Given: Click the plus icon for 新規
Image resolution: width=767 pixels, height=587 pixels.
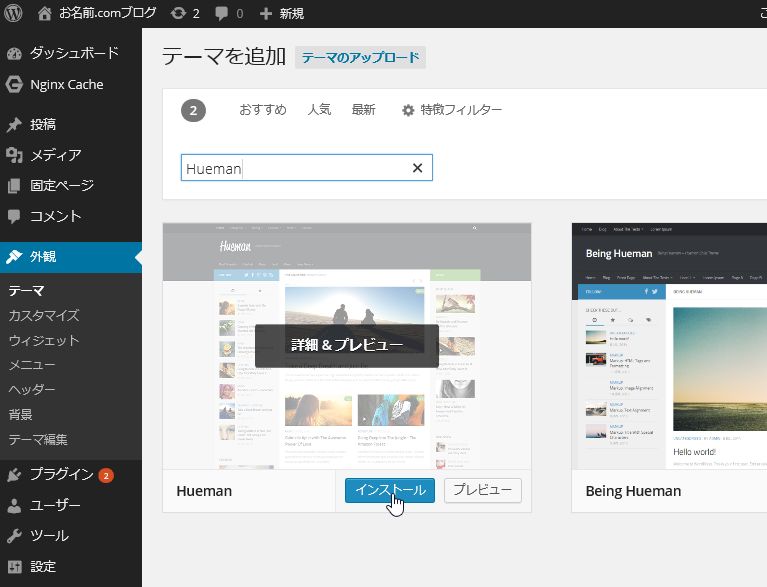Looking at the screenshot, I should tap(266, 13).
